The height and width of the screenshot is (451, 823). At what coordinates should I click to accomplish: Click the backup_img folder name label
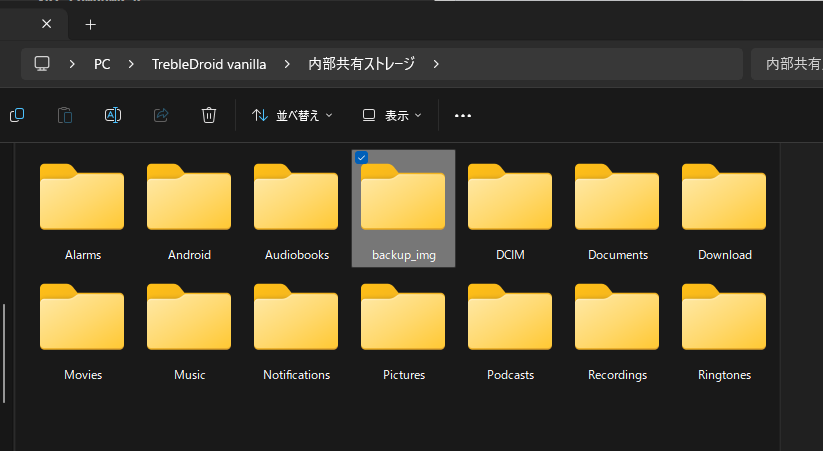404,255
